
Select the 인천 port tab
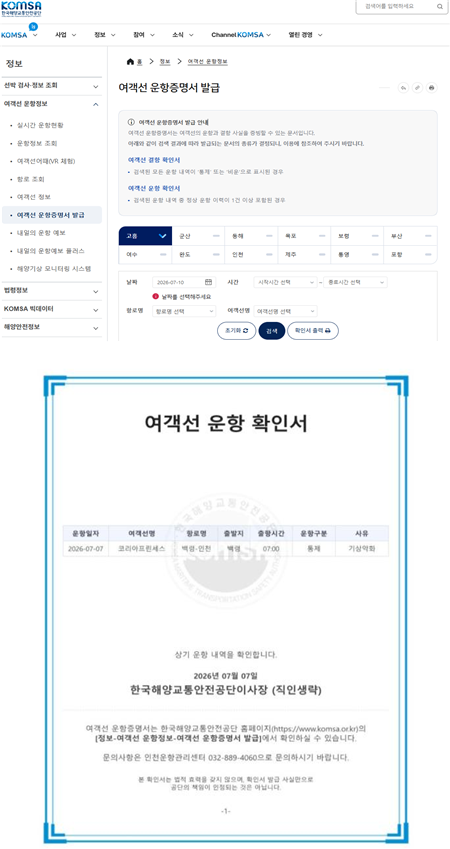251,254
